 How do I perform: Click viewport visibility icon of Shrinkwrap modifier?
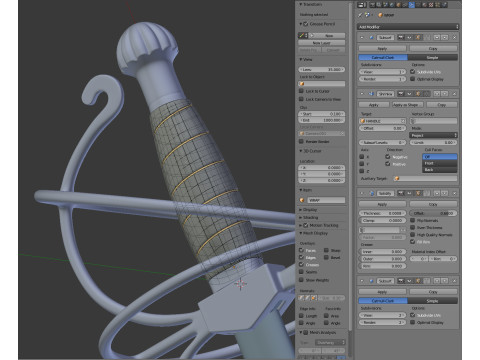[x=409, y=94]
